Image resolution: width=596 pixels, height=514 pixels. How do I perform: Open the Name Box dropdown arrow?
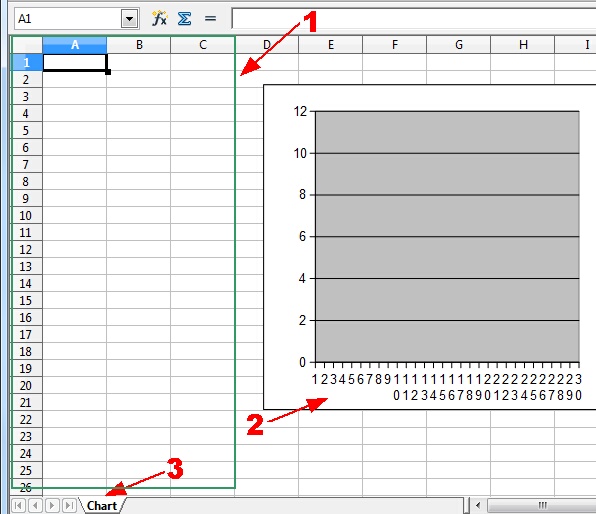click(130, 19)
